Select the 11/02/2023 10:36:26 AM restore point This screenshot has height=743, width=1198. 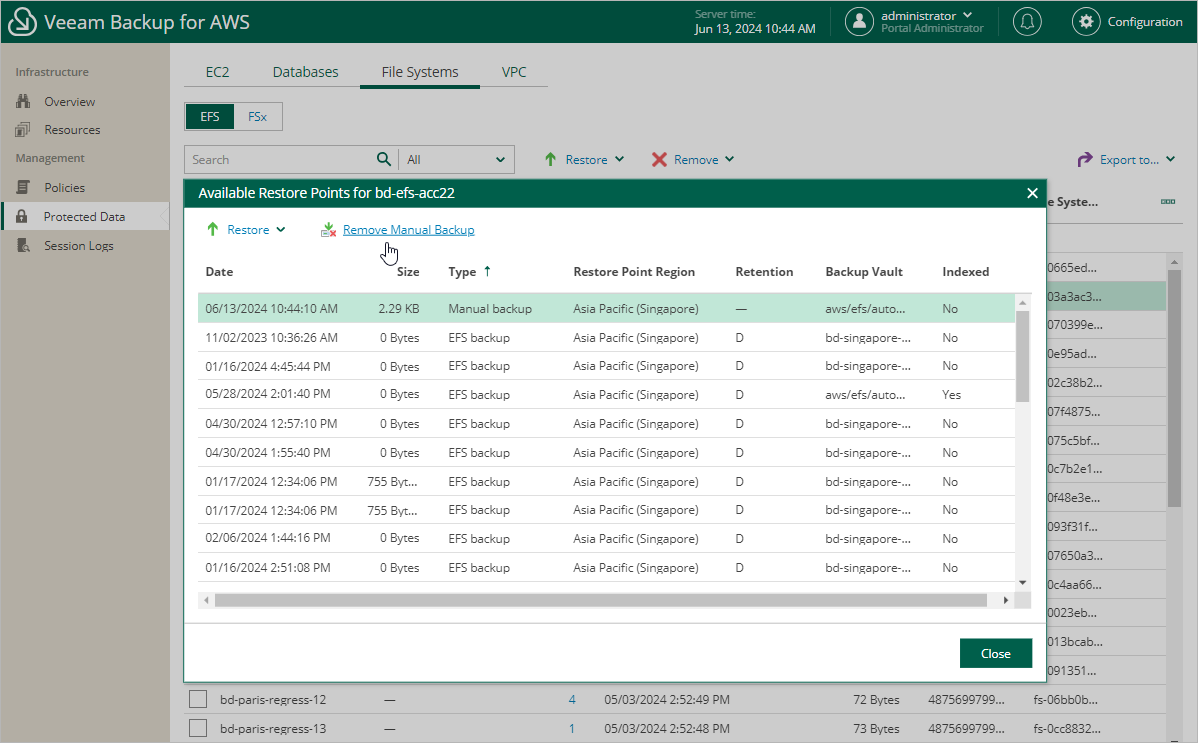607,338
